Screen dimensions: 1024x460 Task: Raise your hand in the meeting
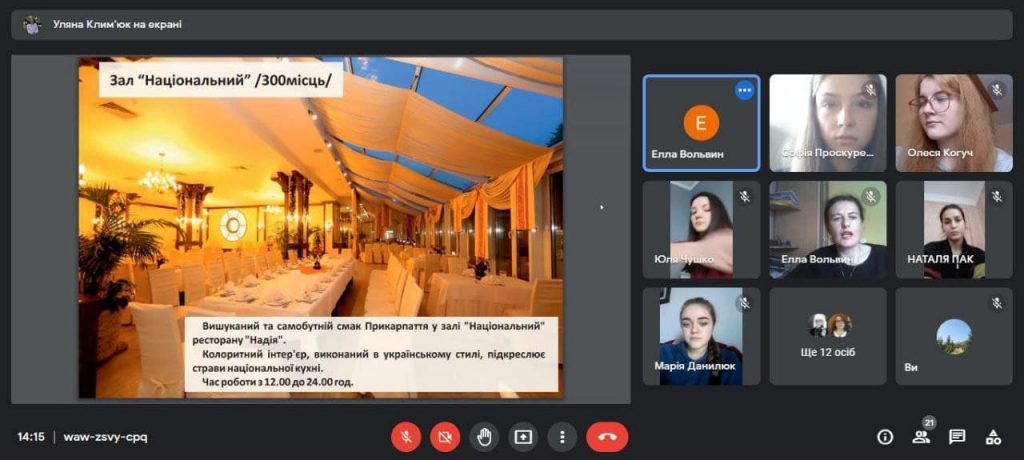[484, 437]
